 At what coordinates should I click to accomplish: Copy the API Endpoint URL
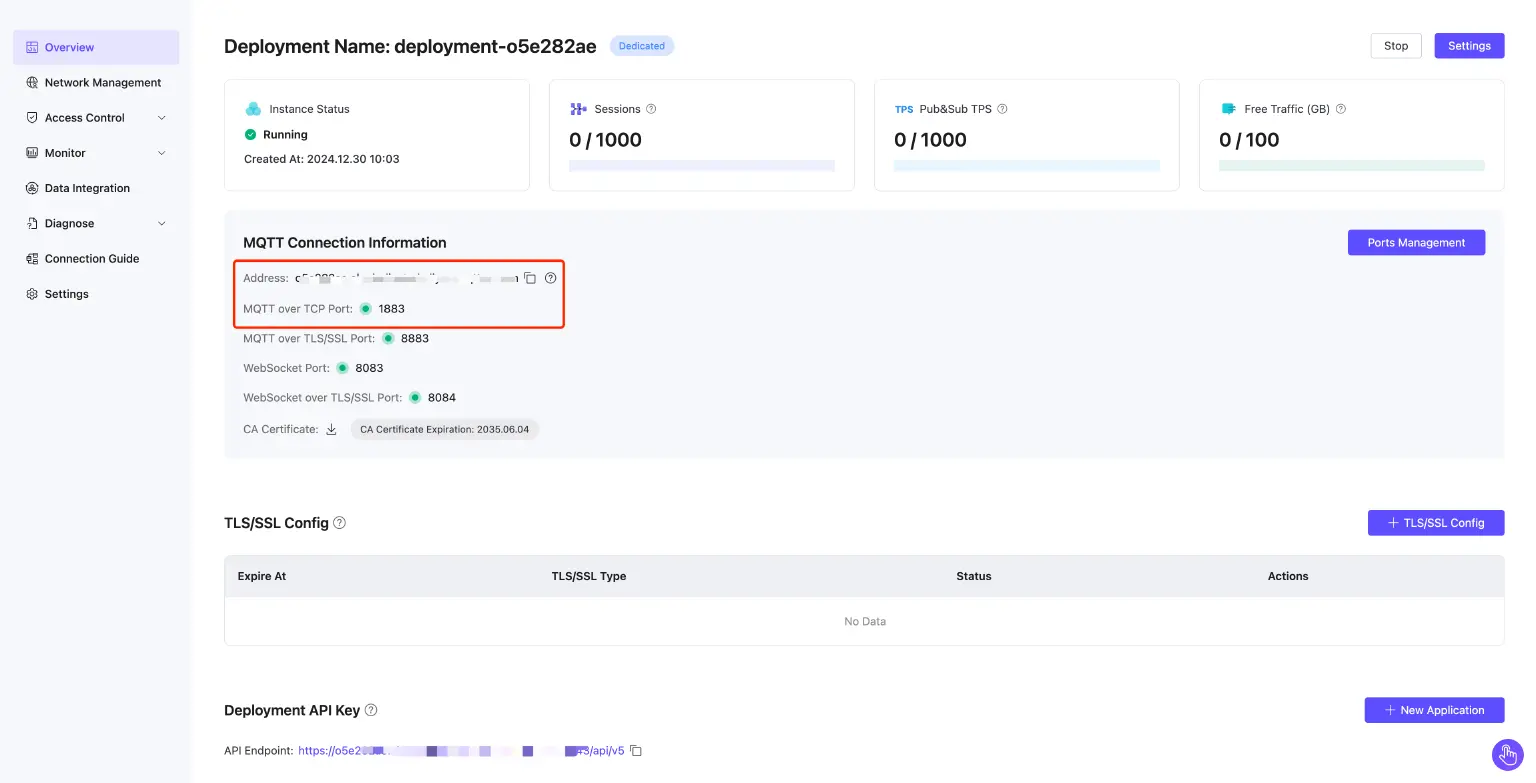[637, 749]
